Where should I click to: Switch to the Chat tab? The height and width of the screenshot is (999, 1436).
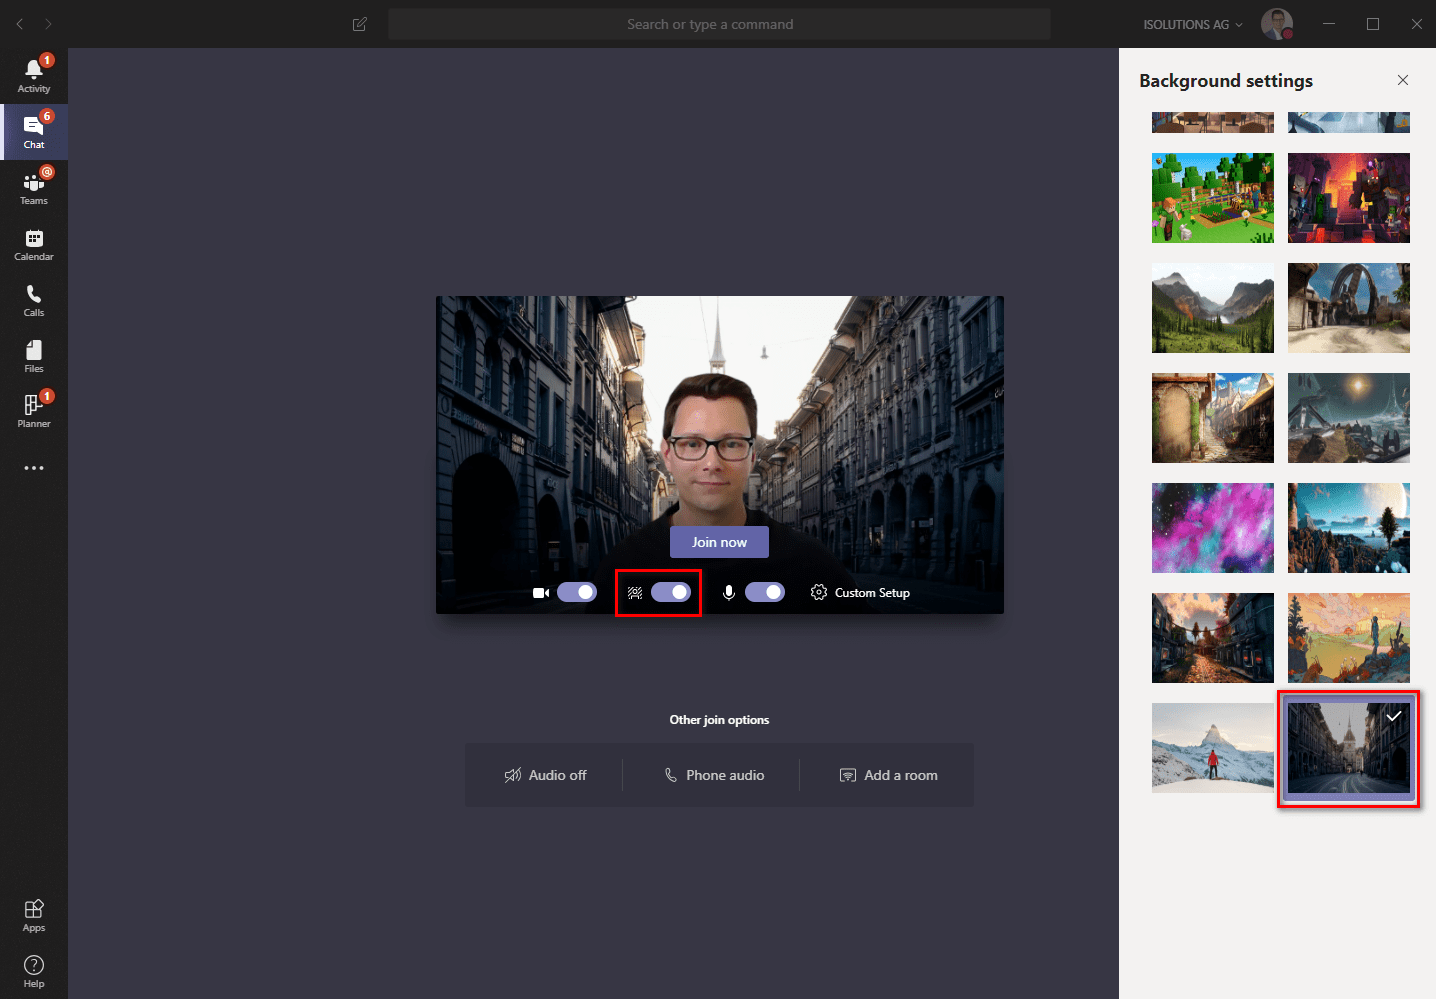(x=34, y=131)
